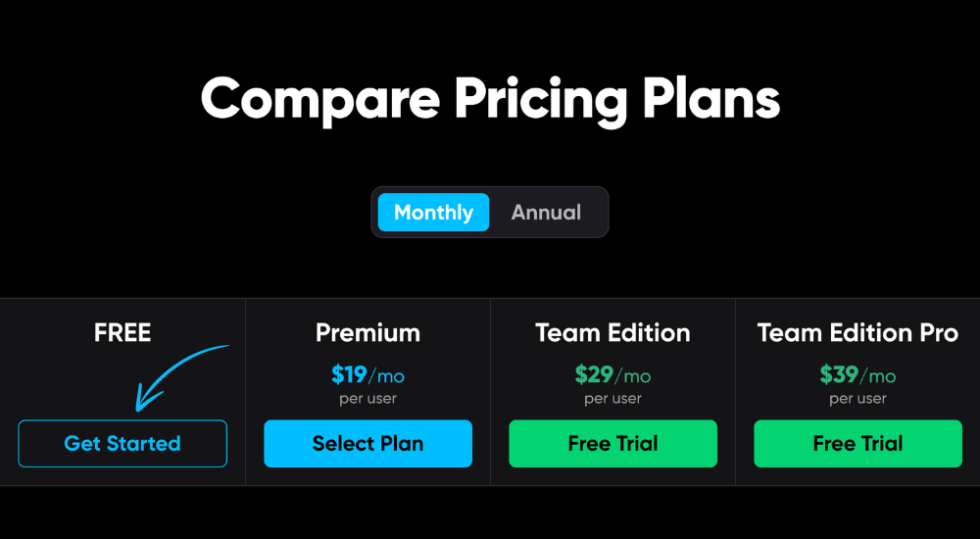Screen dimensions: 980x539
Task: Click the Team Edition plan title
Action: [613, 333]
